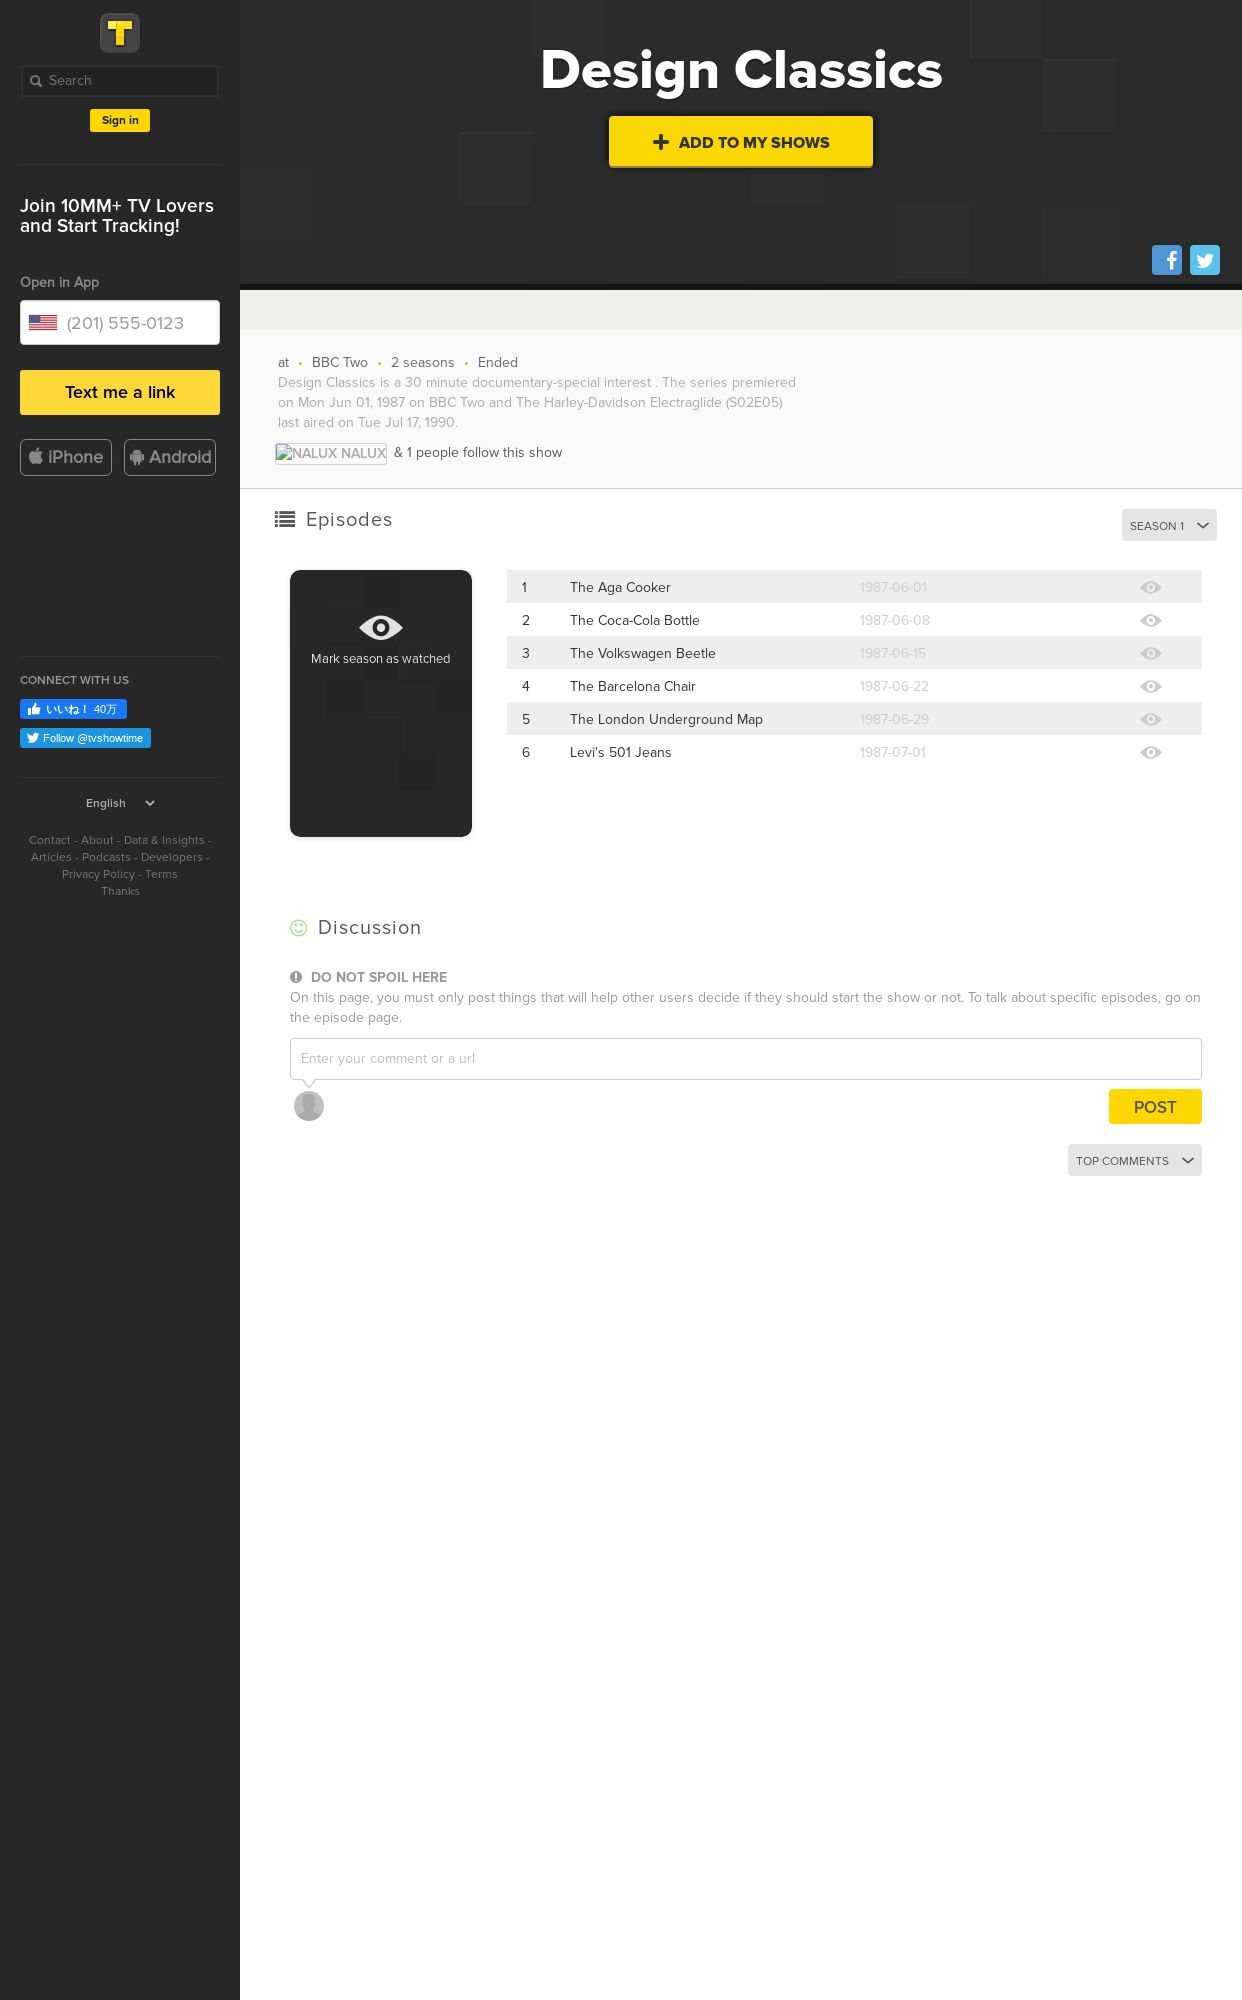Mark The Aga Cooker as watched

1151,588
